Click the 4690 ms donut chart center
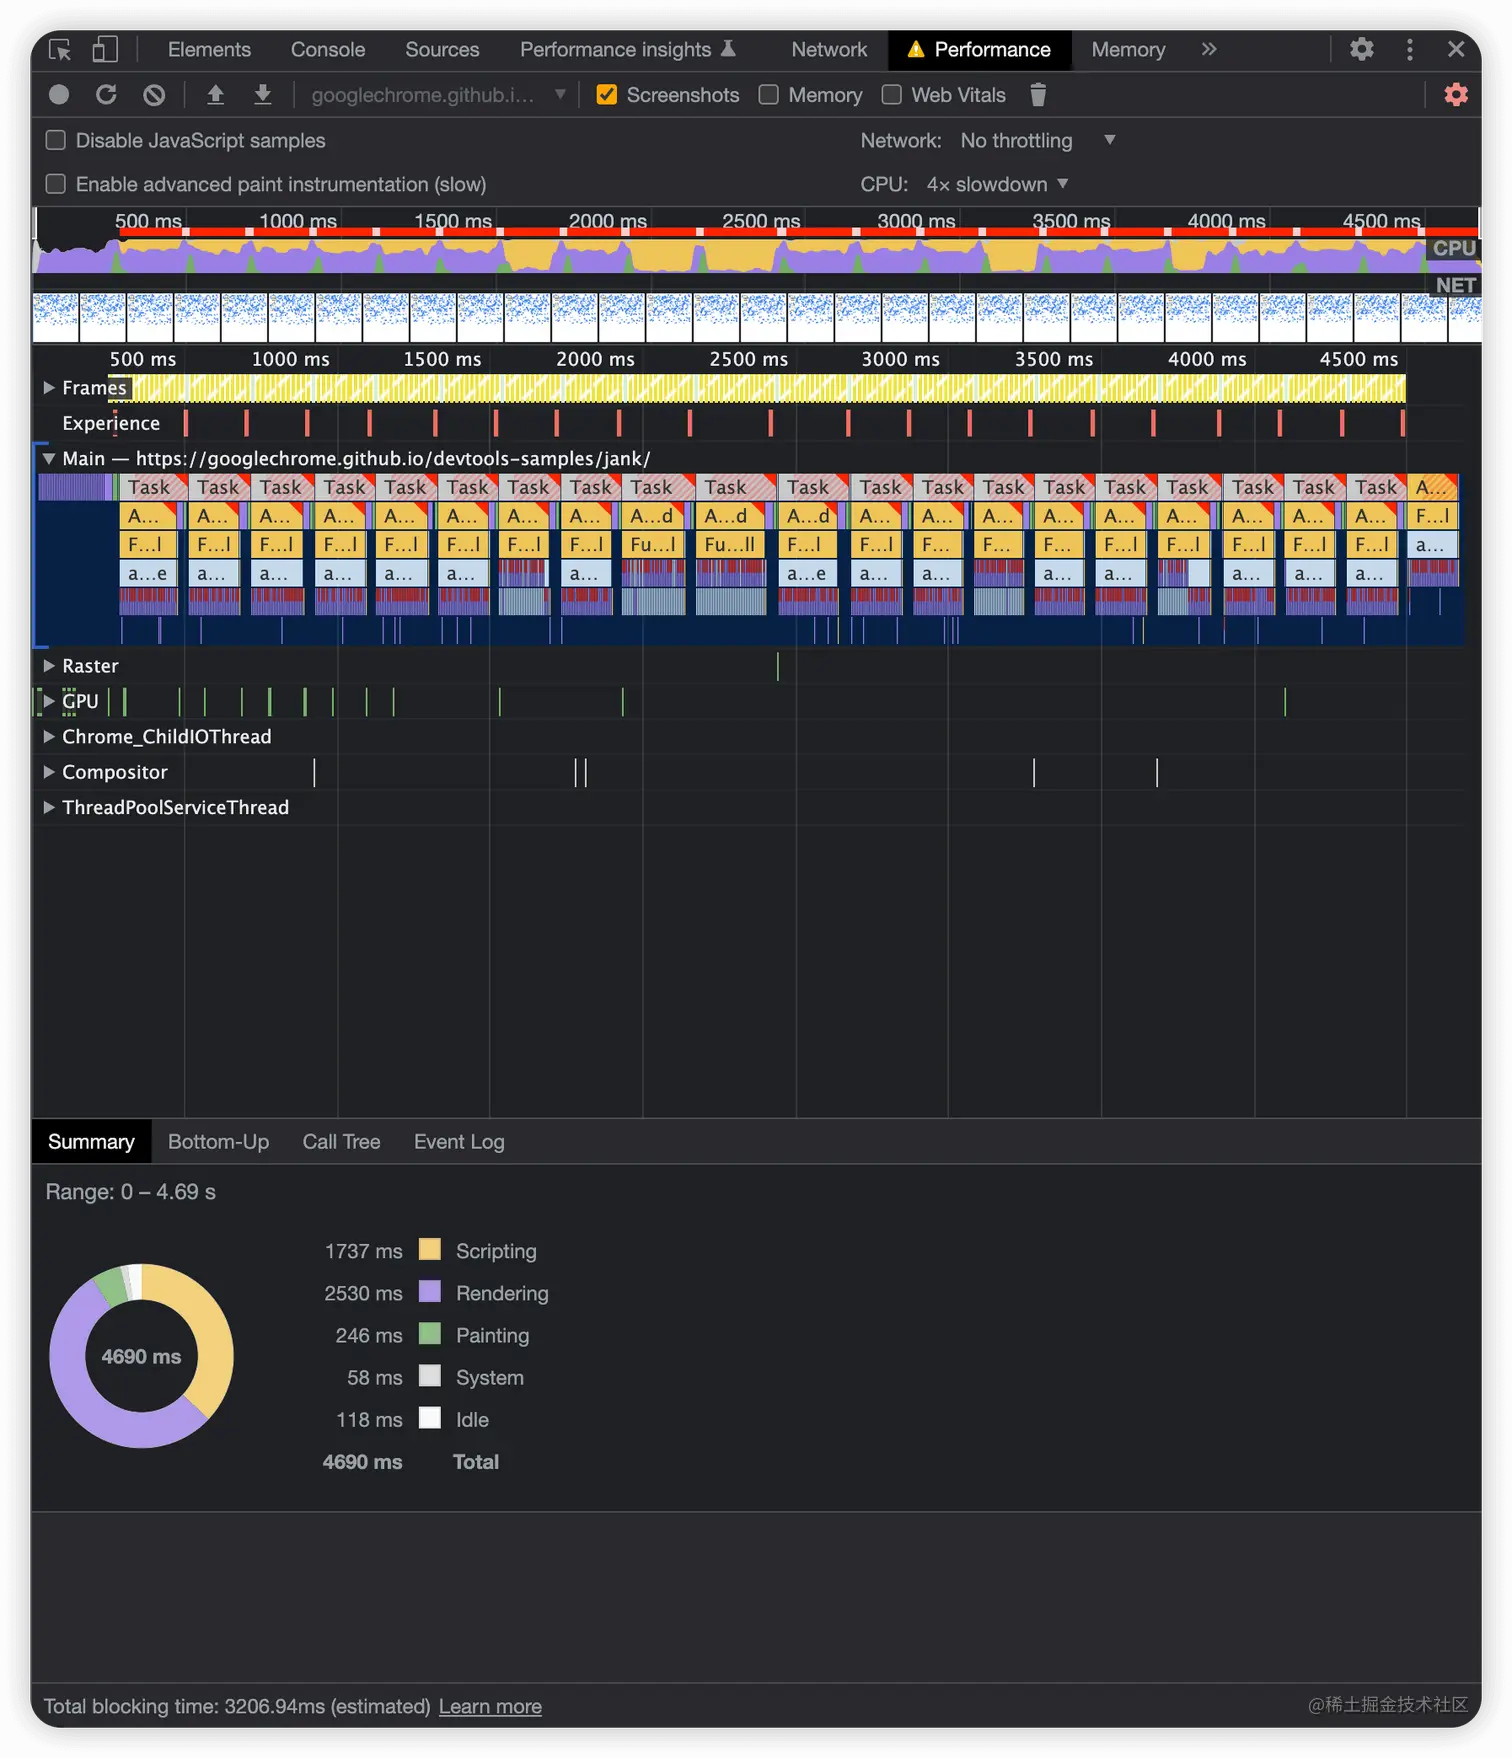Viewport: 1512px width, 1758px height. point(141,1356)
